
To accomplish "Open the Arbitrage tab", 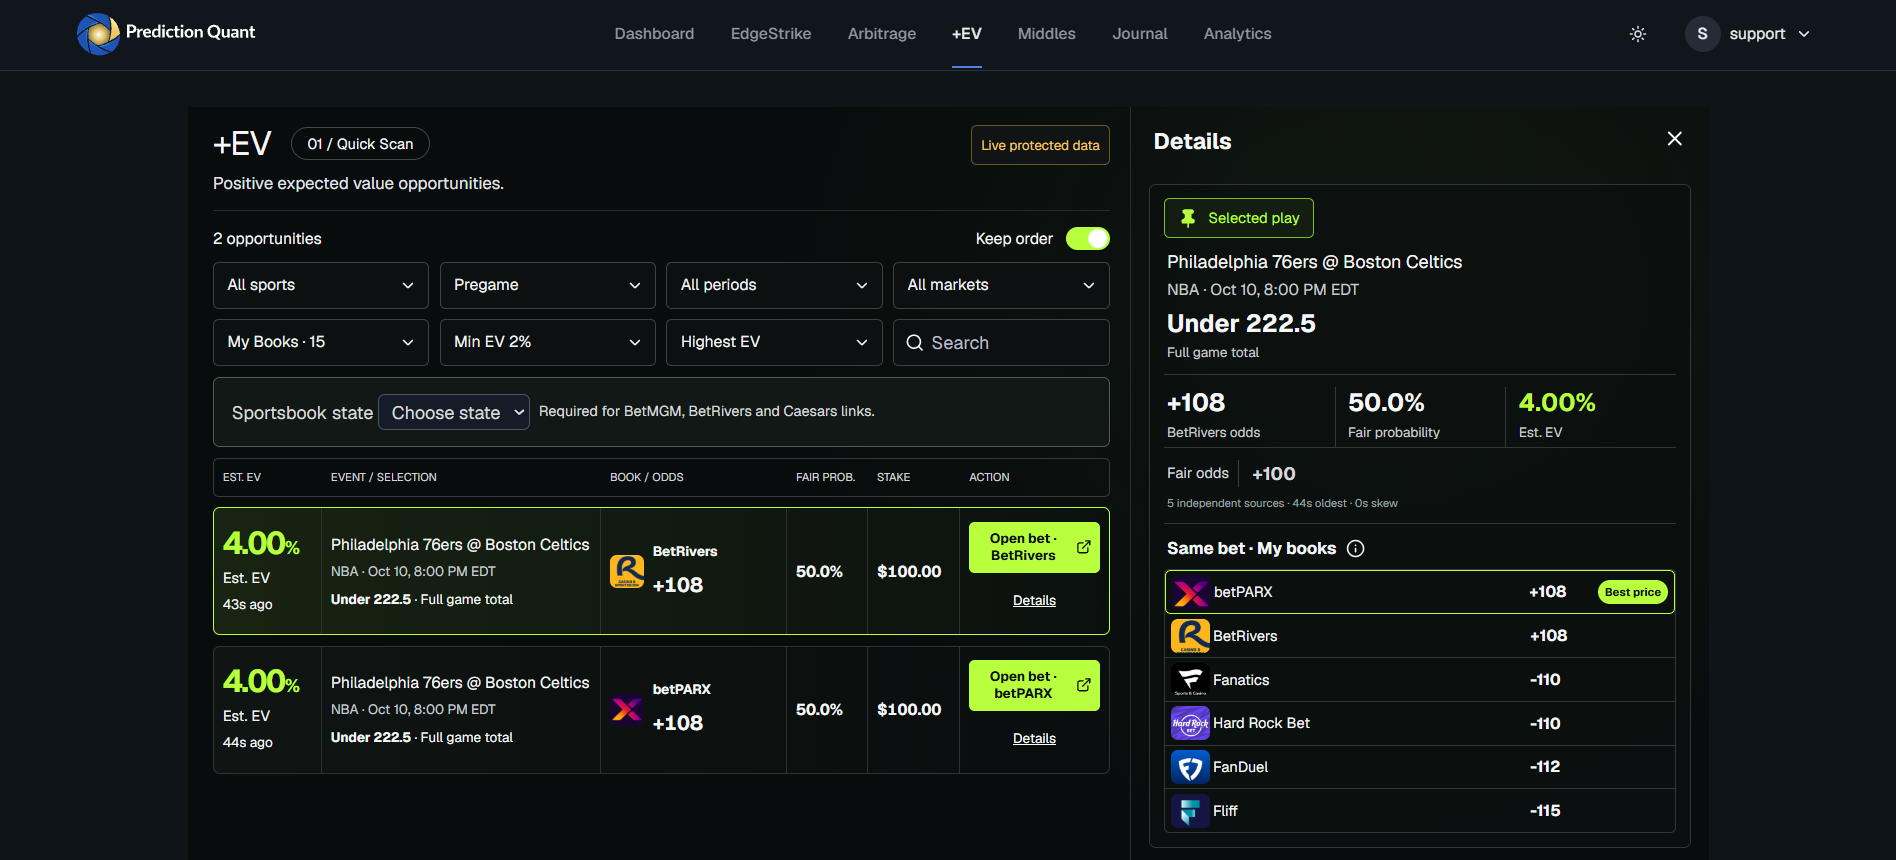I will 882,34.
